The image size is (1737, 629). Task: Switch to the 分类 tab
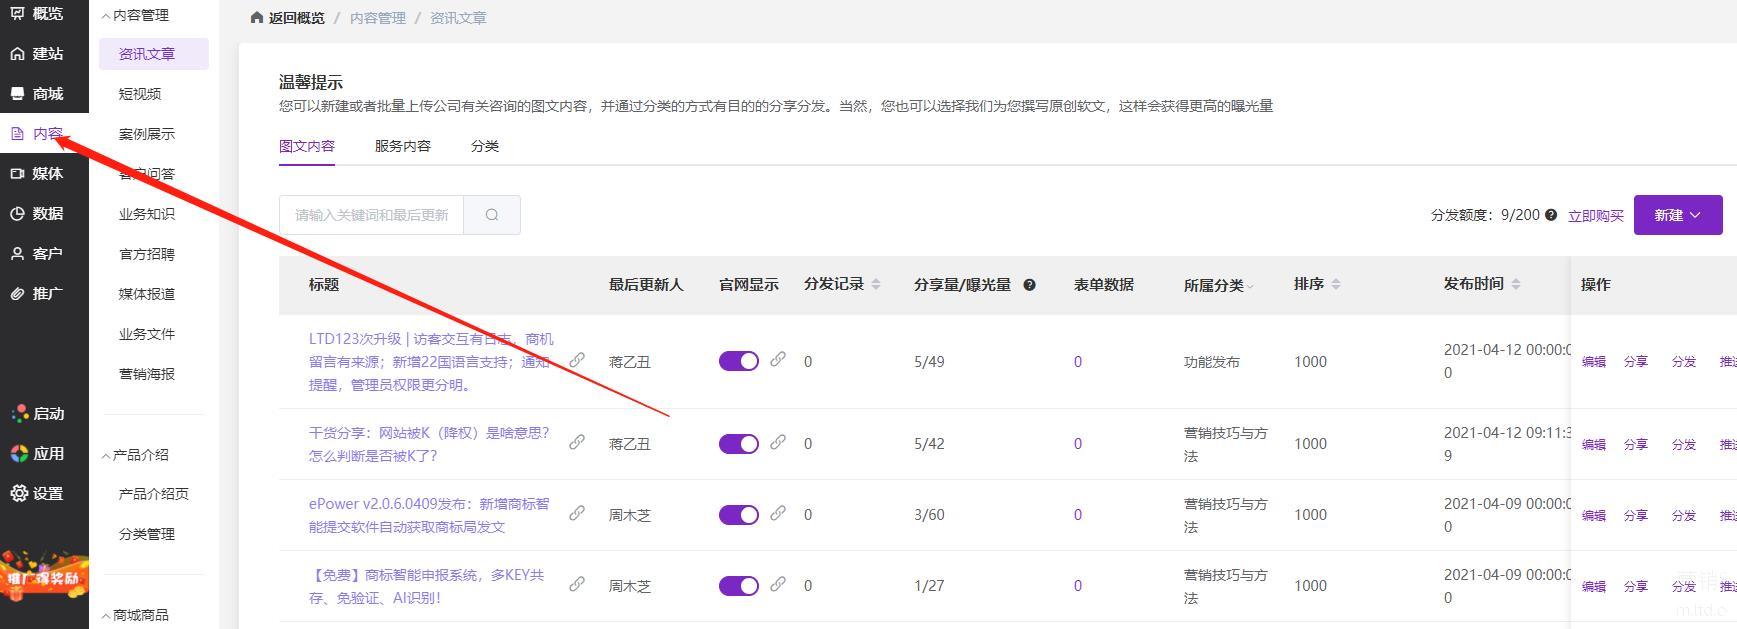(484, 146)
